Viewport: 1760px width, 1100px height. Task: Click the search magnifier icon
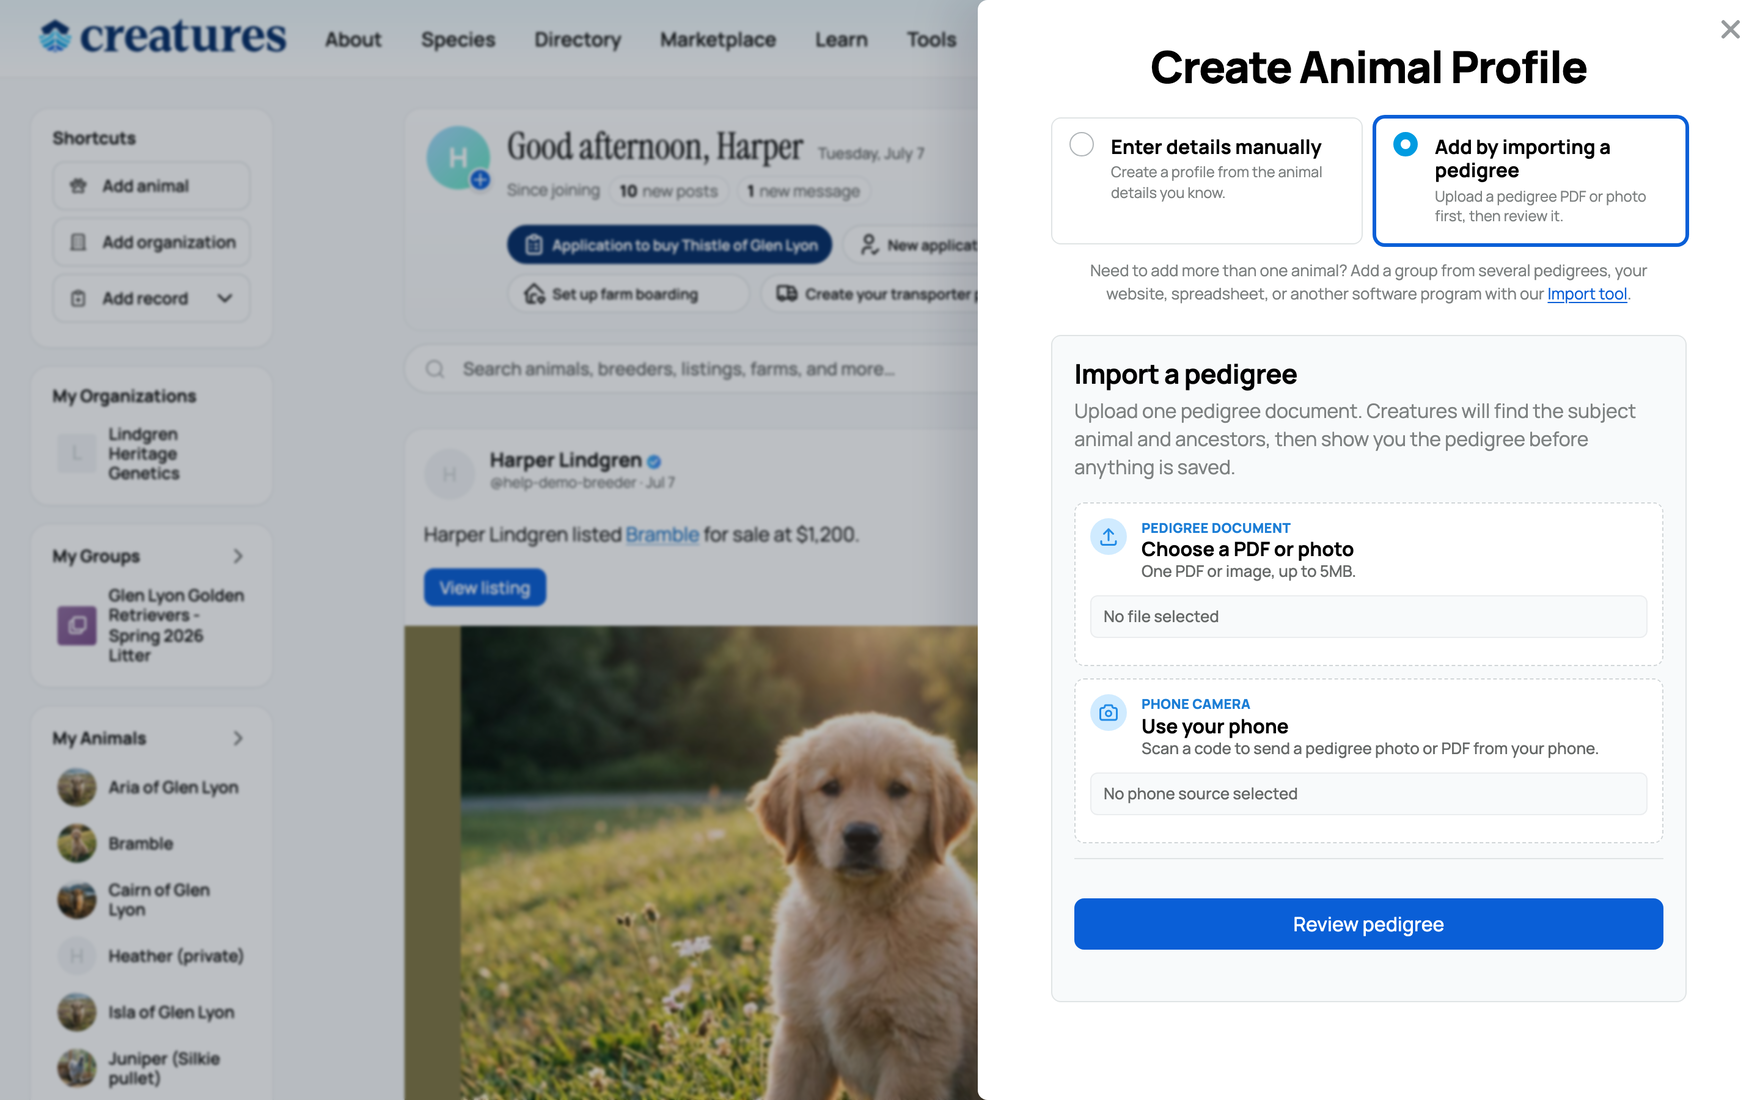(x=435, y=369)
